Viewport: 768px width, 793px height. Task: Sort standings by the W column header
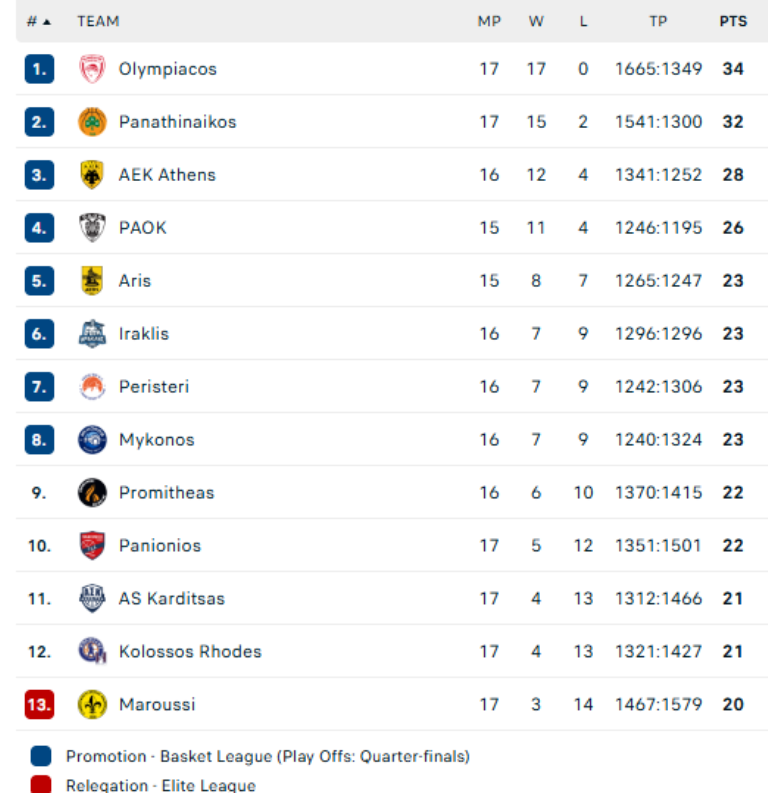tap(536, 21)
